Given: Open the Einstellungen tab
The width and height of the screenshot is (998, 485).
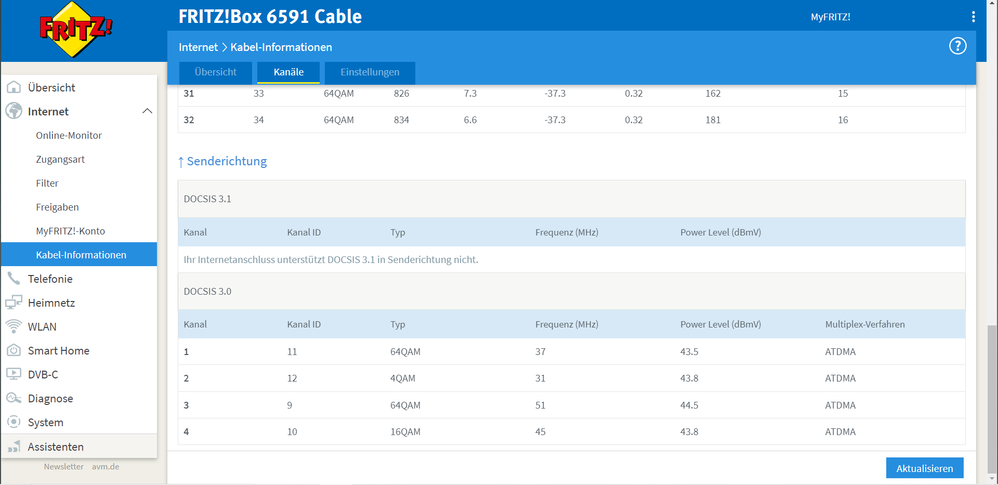Looking at the screenshot, I should point(370,72).
